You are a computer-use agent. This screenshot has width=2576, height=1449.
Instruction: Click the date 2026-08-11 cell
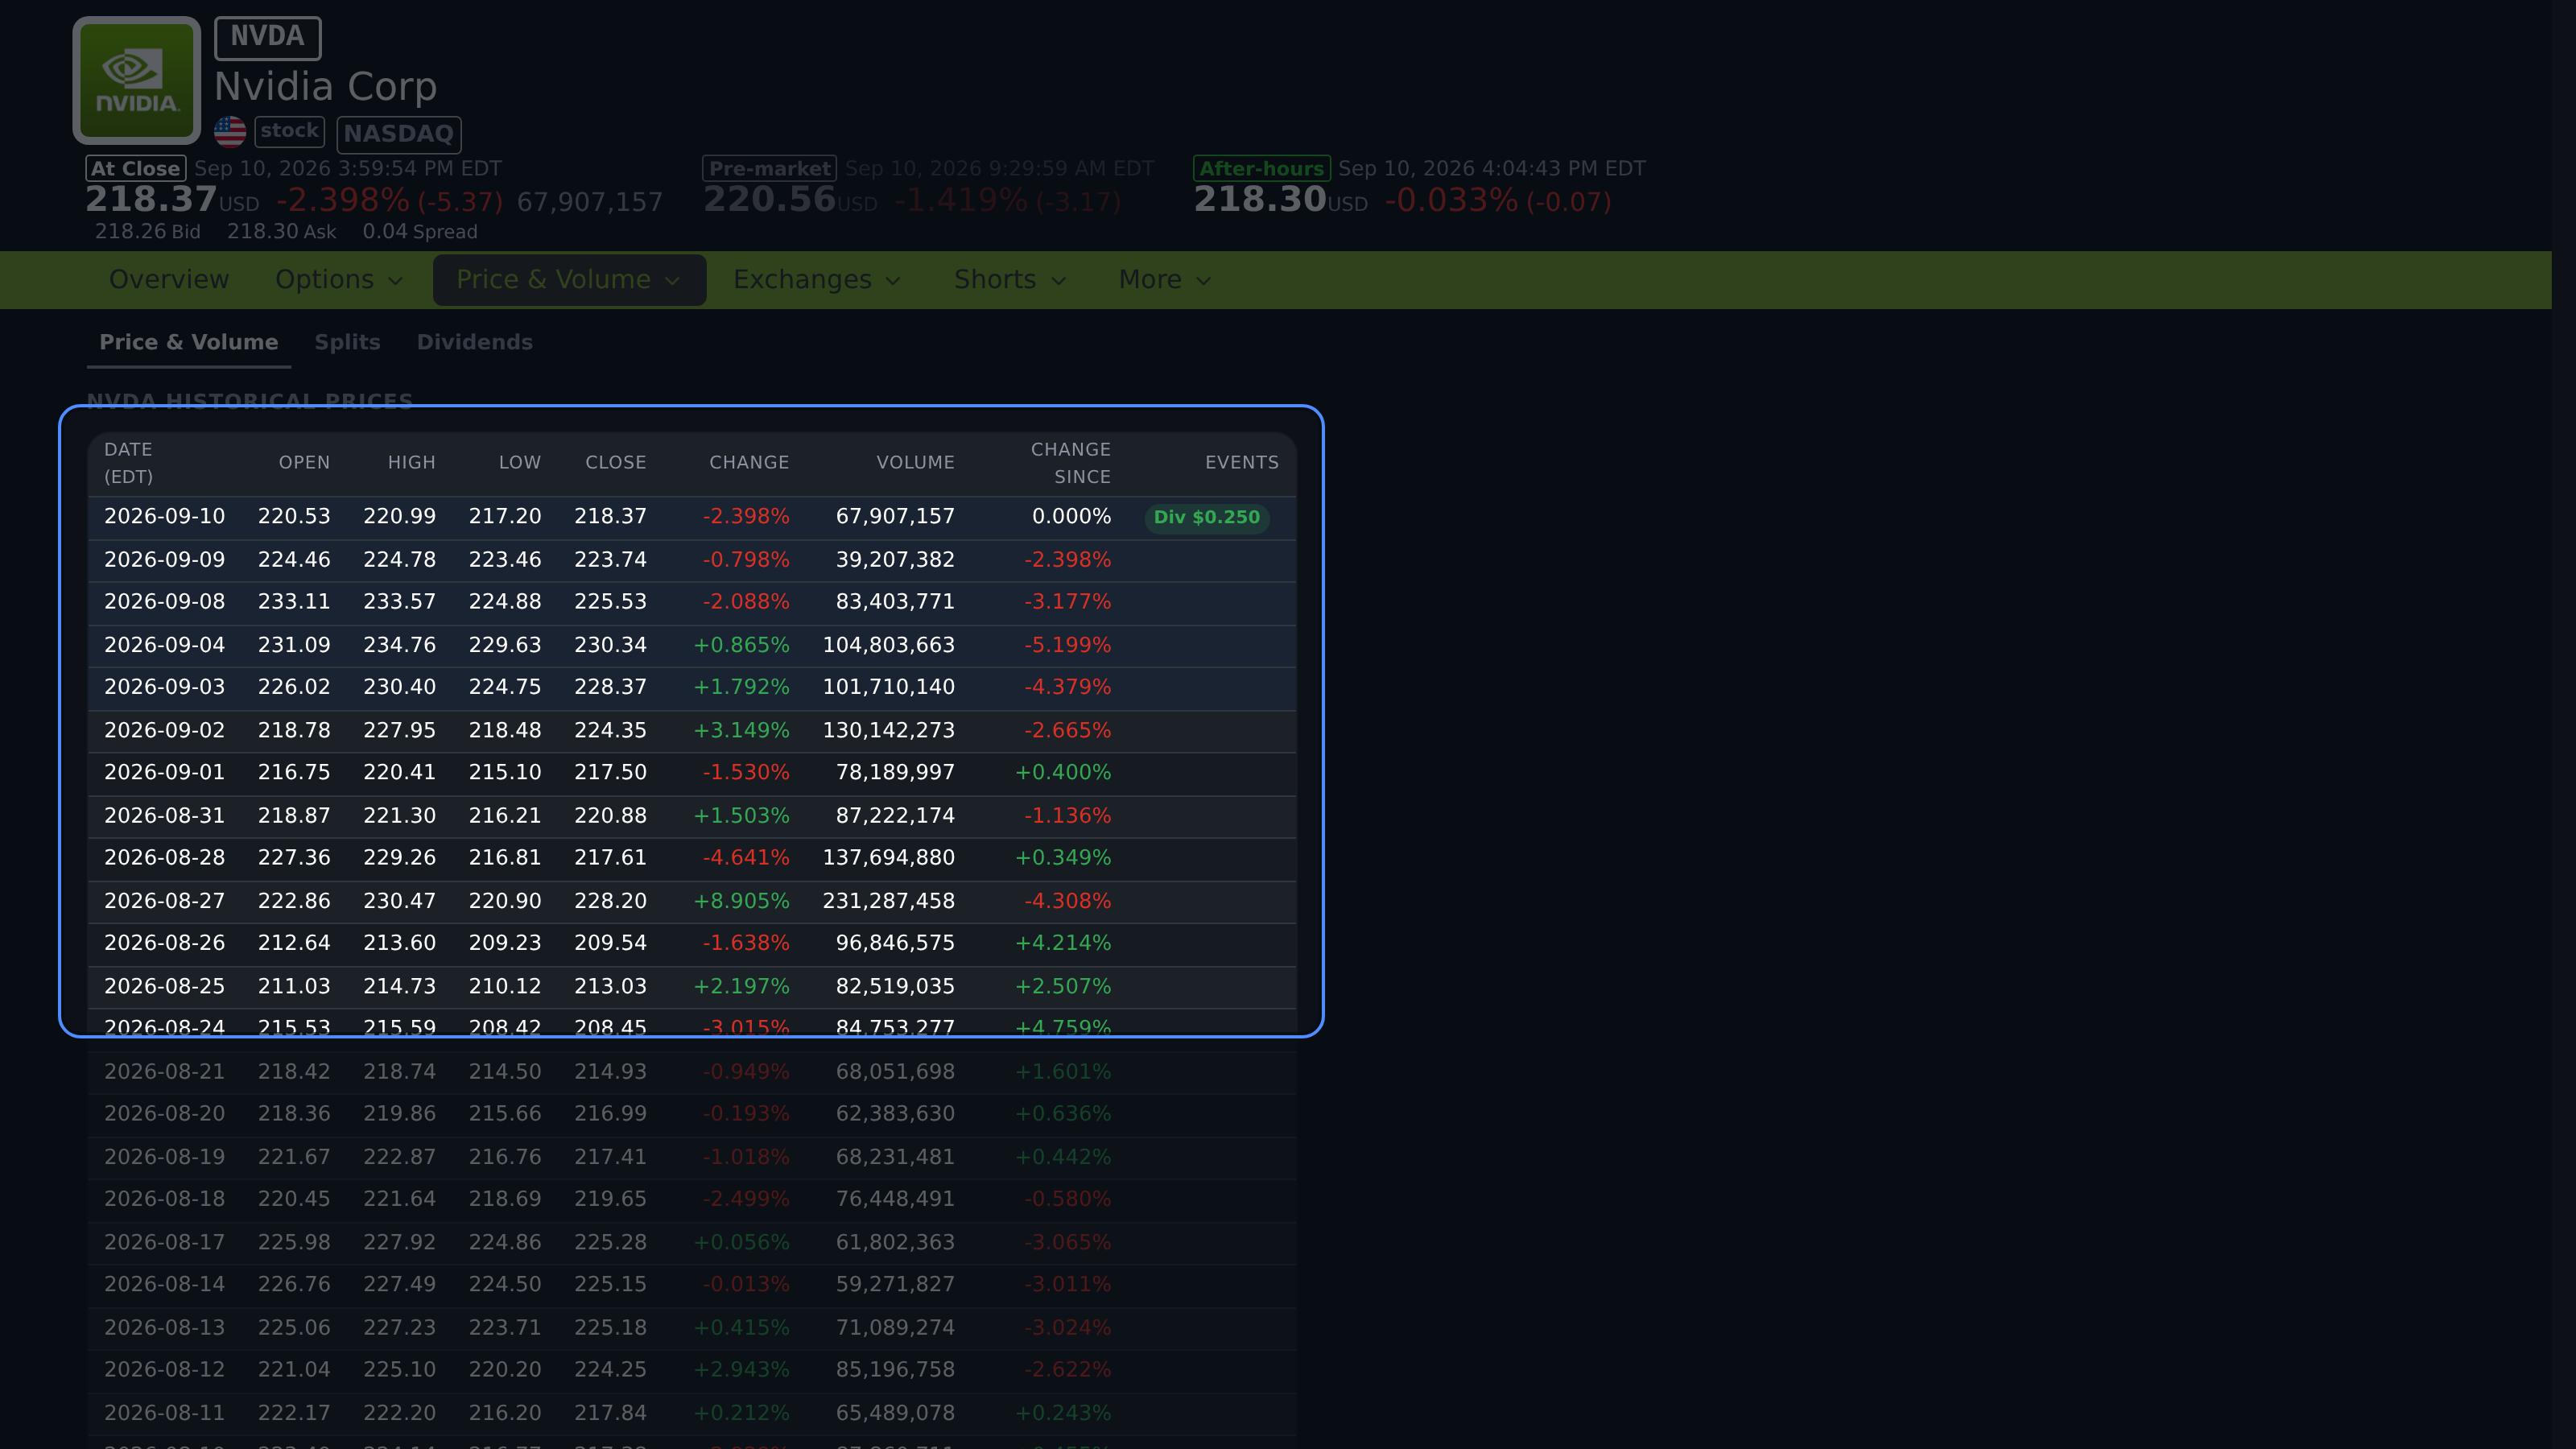pos(165,1414)
